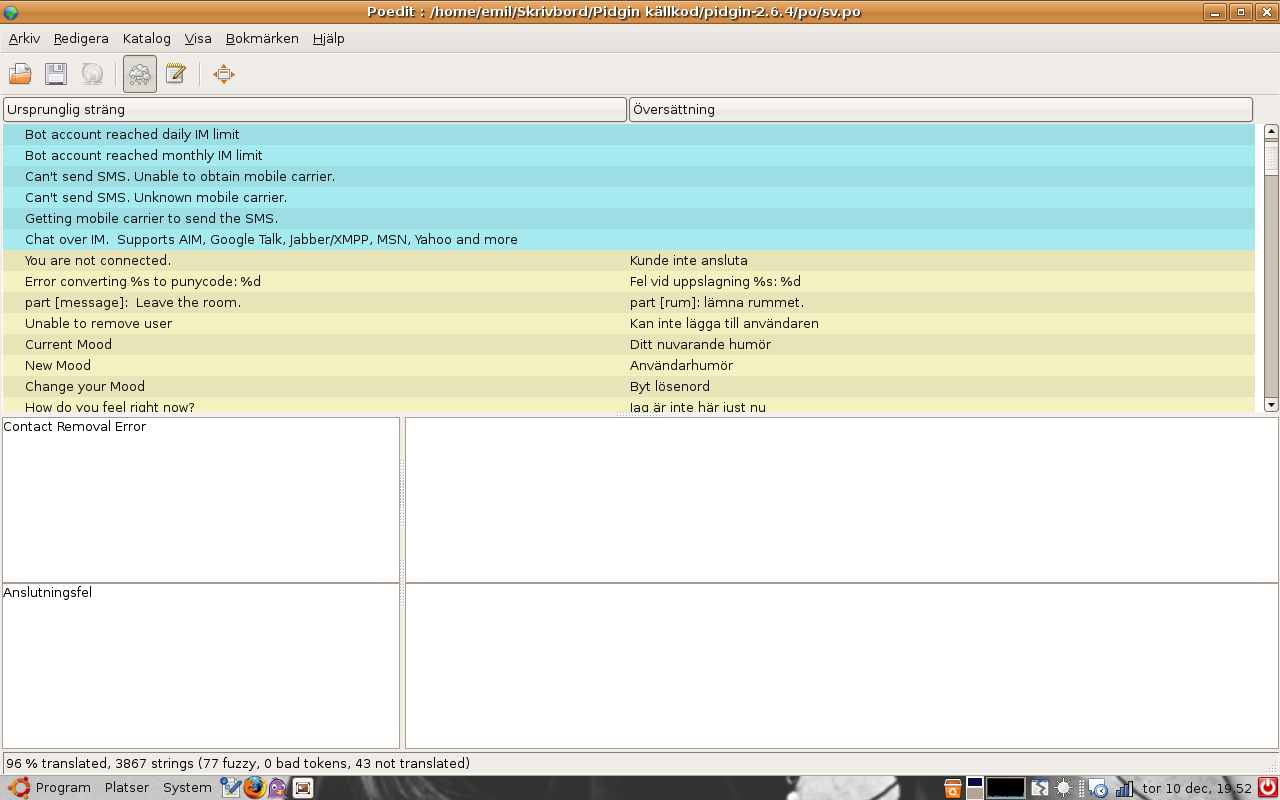Click the 'Anslutningsfel' translation text pane
The height and width of the screenshot is (800, 1280).
(201, 666)
